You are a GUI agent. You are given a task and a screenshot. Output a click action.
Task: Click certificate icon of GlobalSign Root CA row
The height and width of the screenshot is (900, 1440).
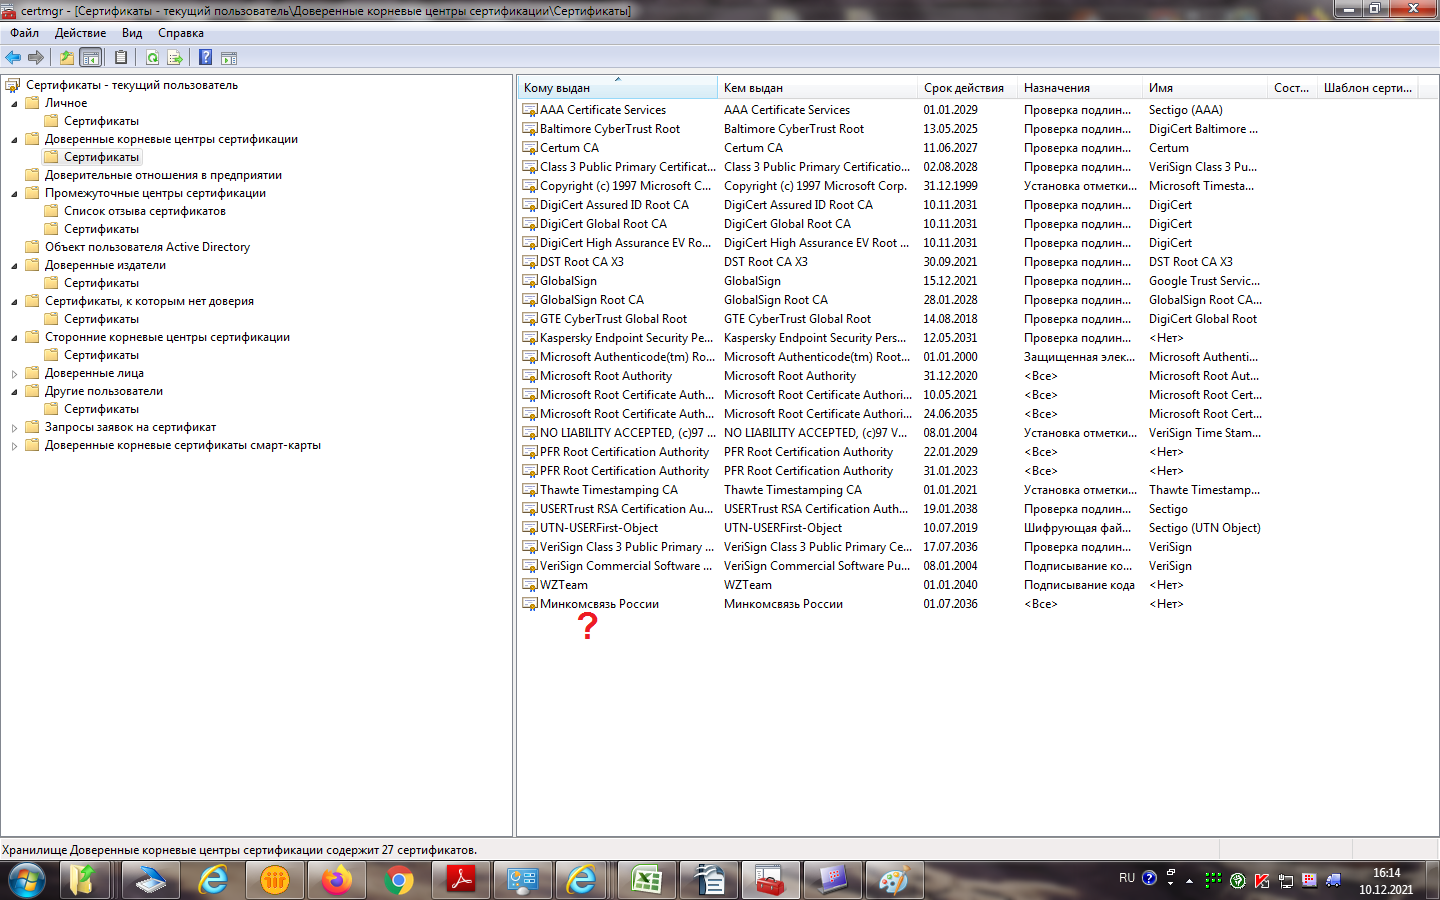pyautogui.click(x=530, y=300)
